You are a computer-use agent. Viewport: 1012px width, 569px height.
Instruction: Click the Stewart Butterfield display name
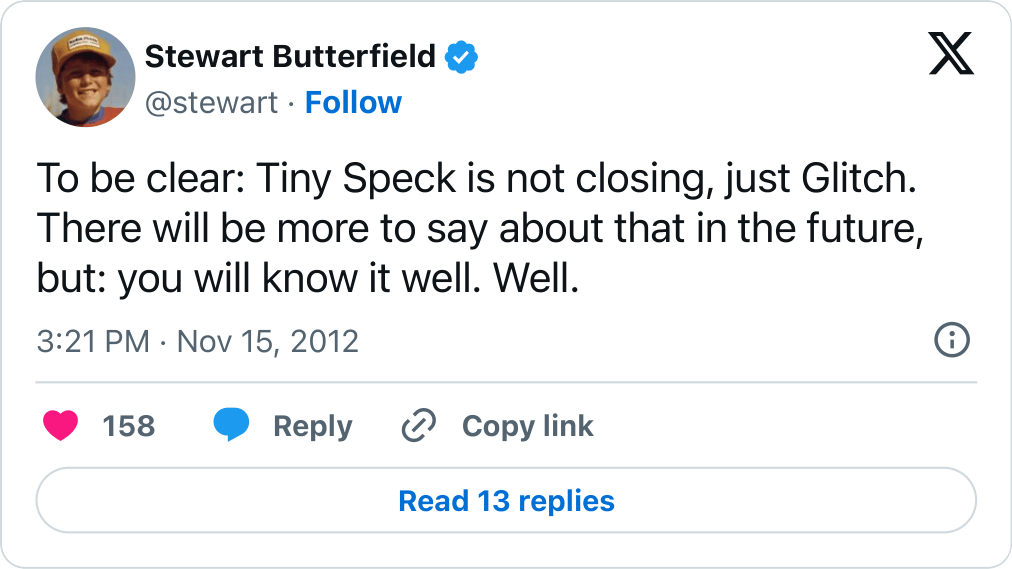pos(290,57)
